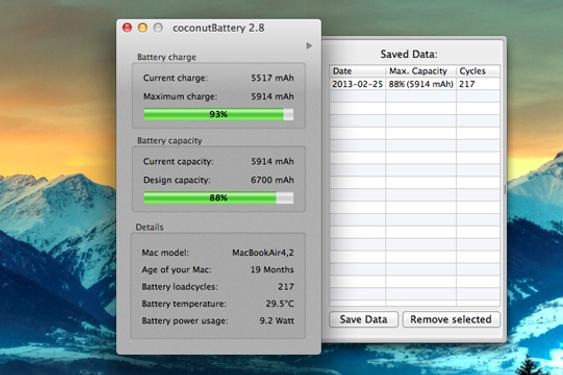Click the Design capacity 6700 mAh value

(x=272, y=180)
